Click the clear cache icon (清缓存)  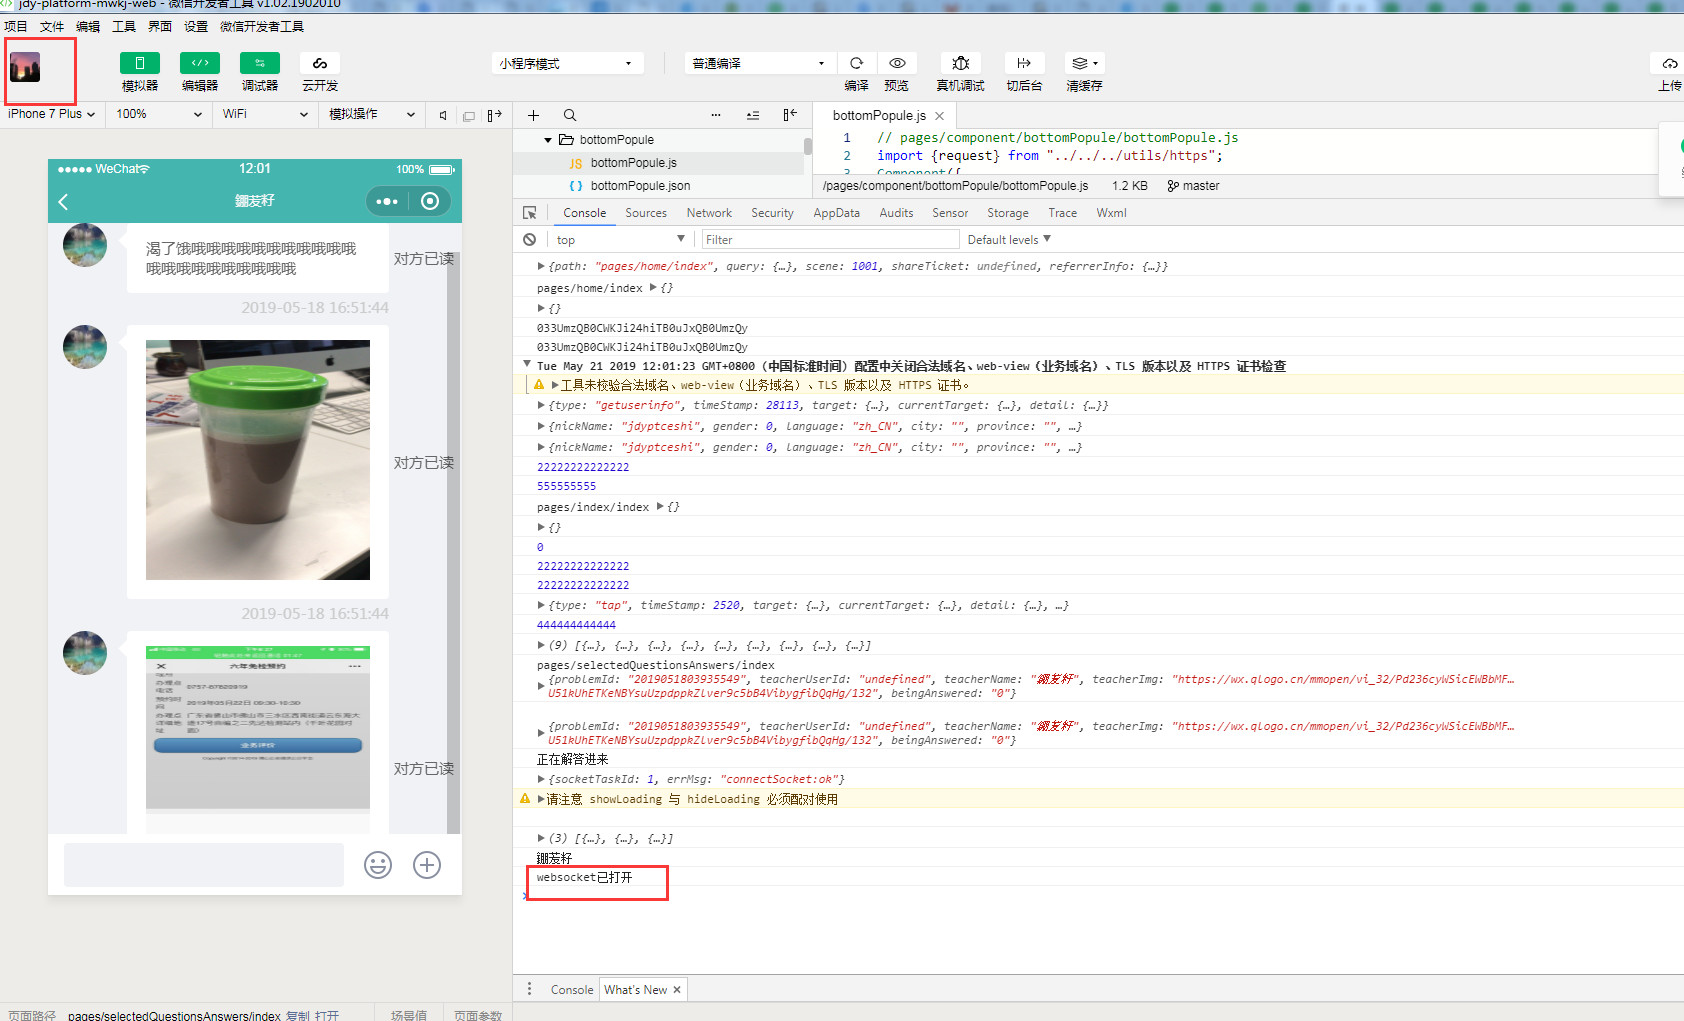(1083, 63)
